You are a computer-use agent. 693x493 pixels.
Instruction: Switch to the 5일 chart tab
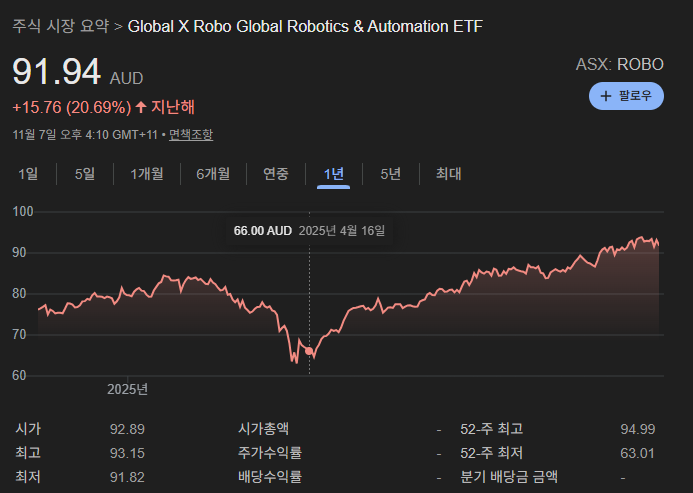pyautogui.click(x=85, y=174)
